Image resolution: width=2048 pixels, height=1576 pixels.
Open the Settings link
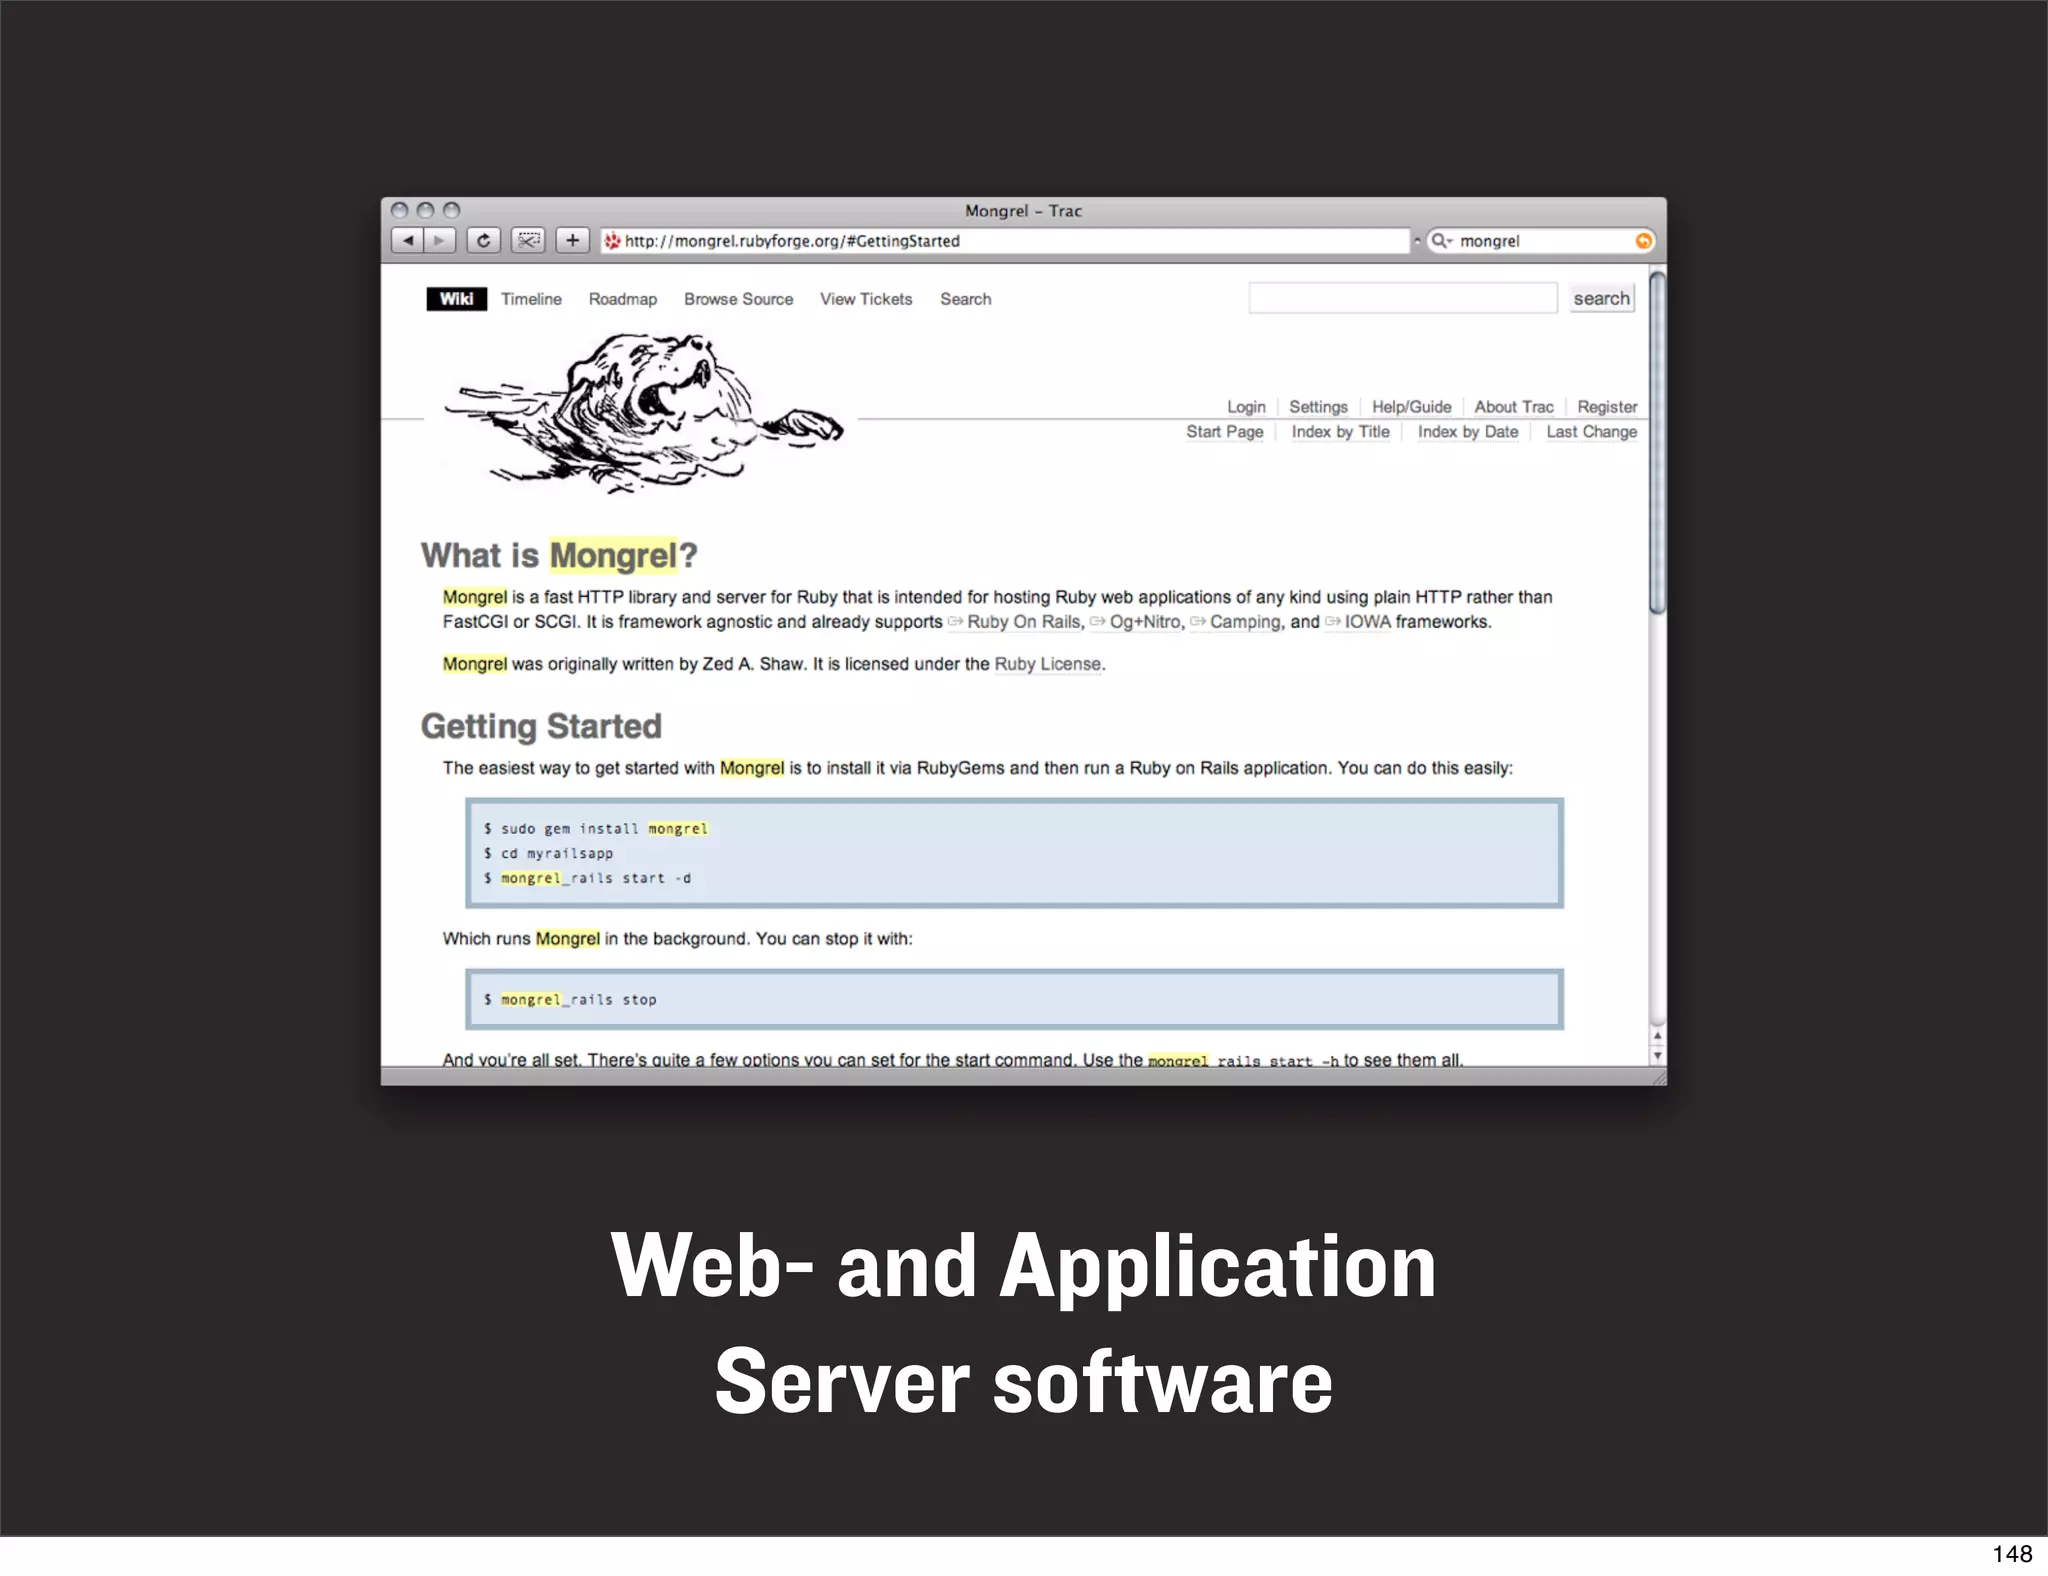pos(1318,407)
